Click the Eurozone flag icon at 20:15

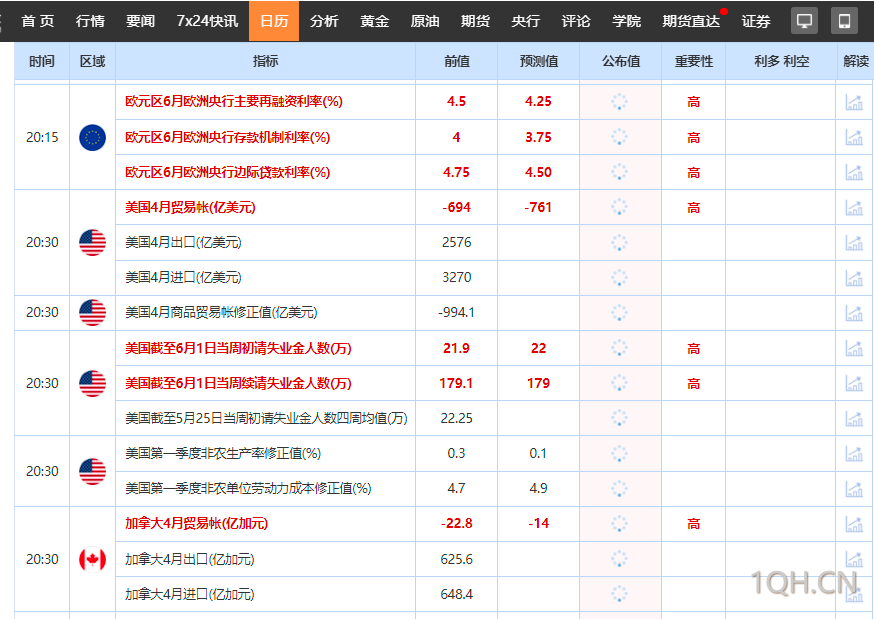[93, 137]
